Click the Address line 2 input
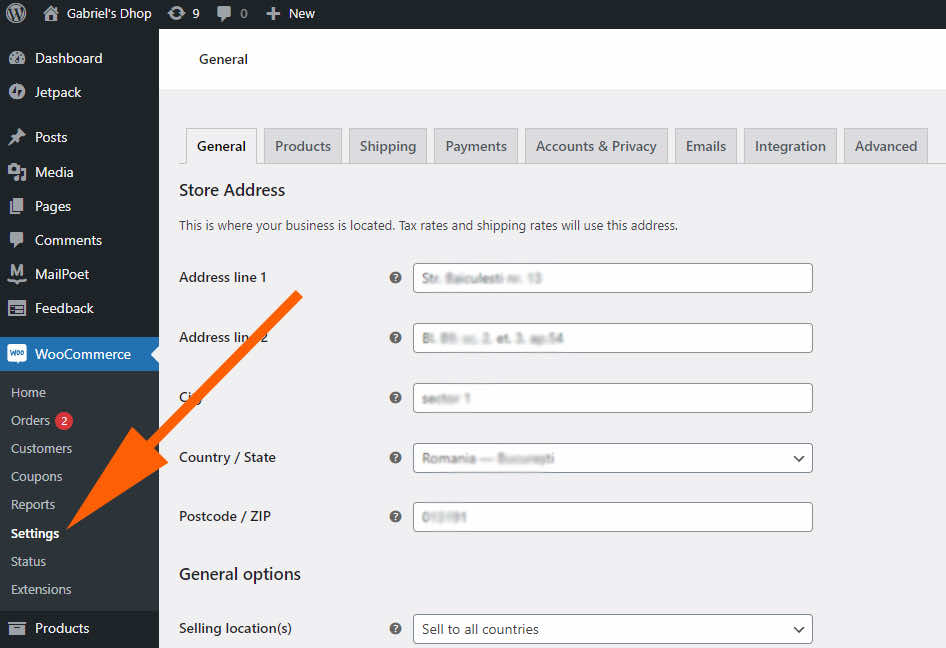Viewport: 946px width, 648px height. [612, 338]
